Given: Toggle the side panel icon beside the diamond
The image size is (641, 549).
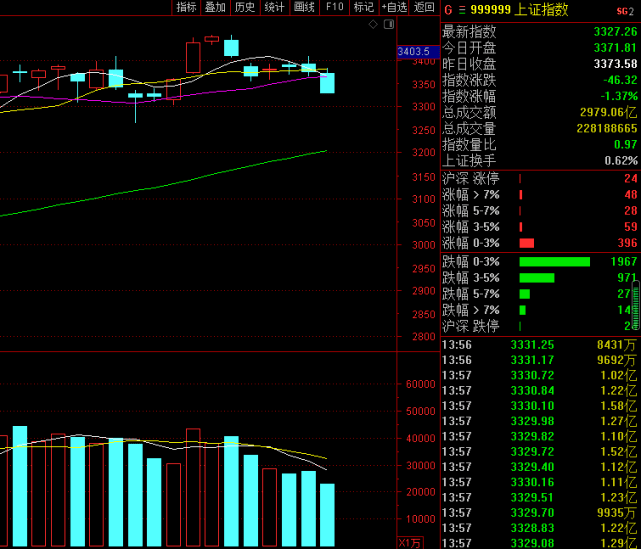Looking at the screenshot, I should [x=389, y=25].
